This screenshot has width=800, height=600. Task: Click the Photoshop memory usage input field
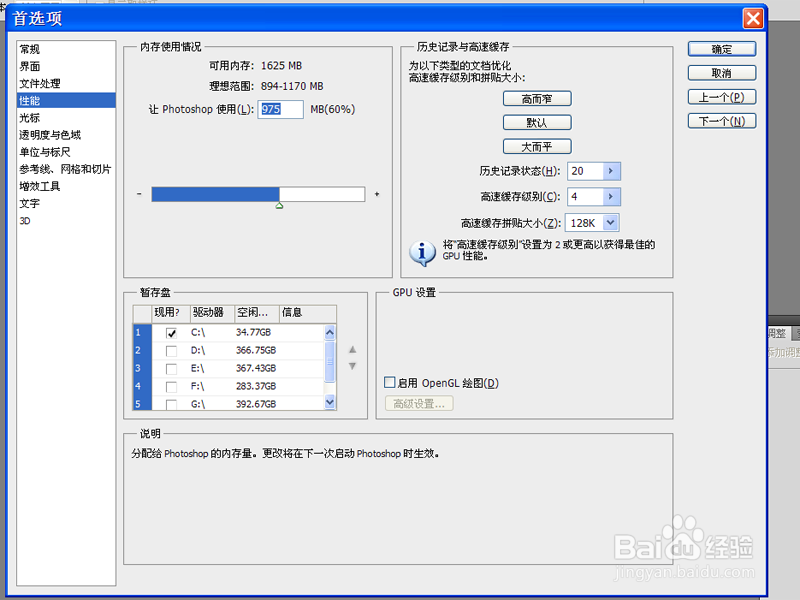coord(280,109)
